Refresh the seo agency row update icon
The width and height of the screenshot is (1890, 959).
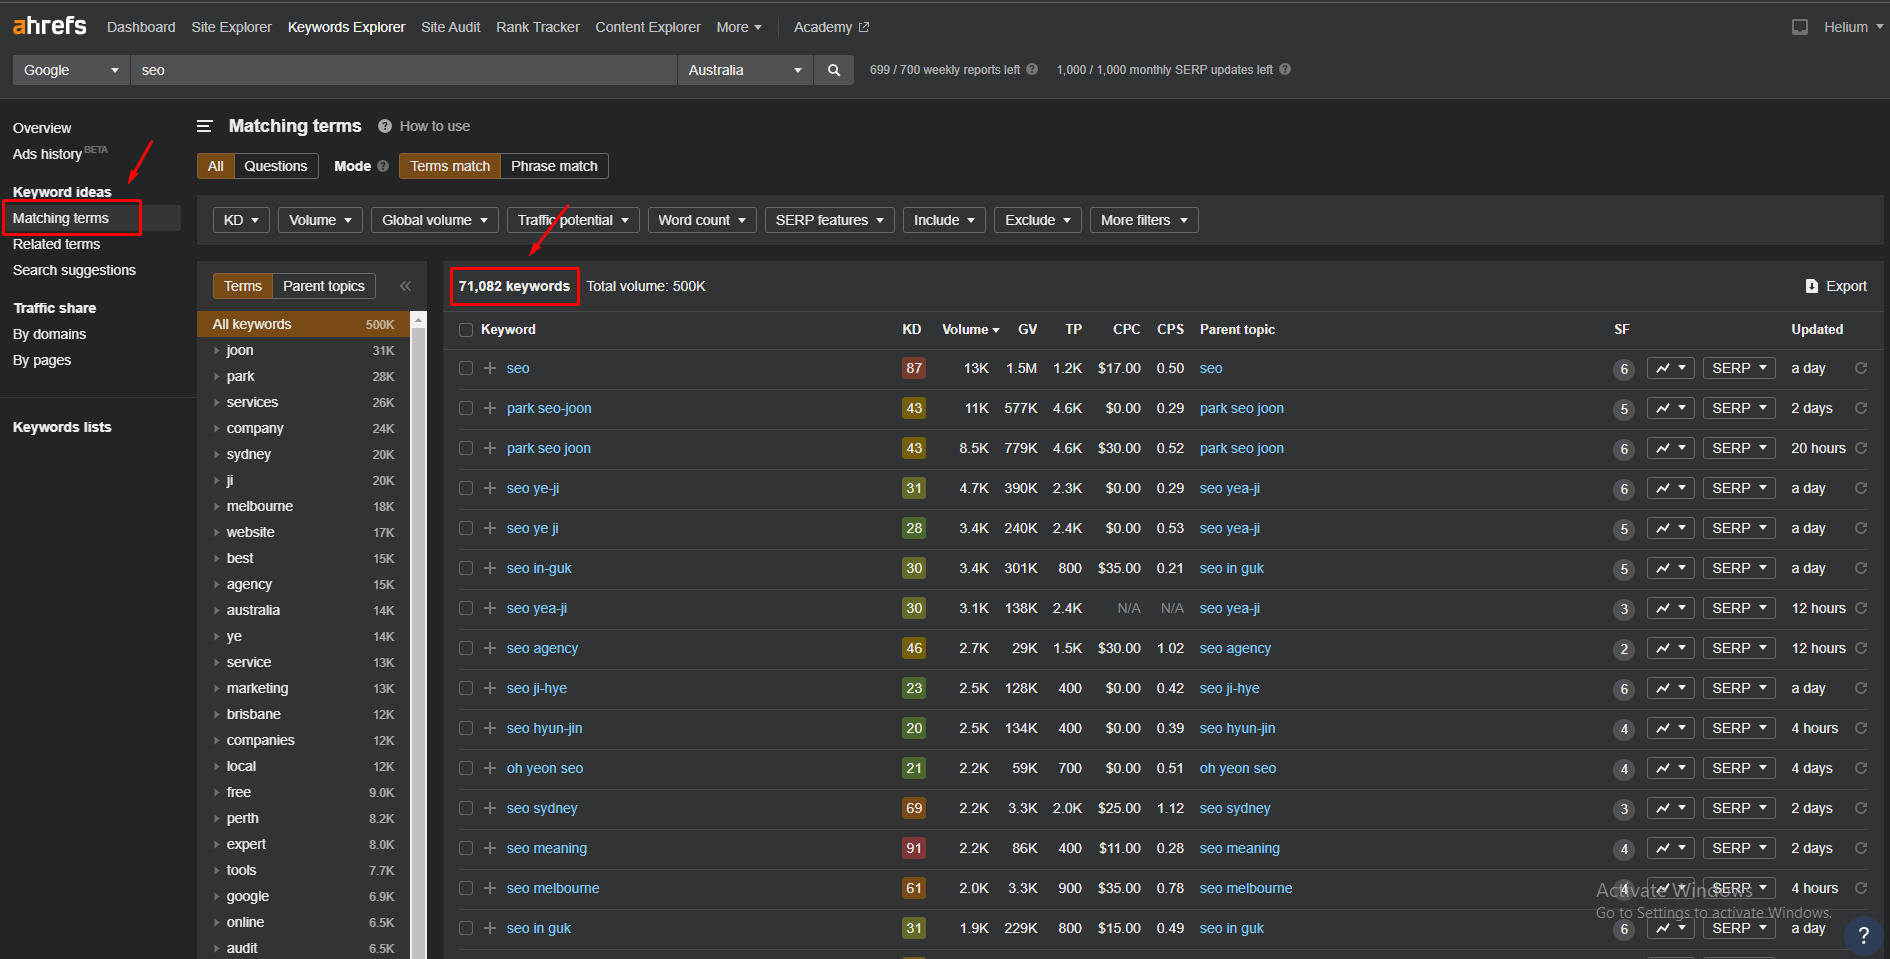tap(1861, 648)
